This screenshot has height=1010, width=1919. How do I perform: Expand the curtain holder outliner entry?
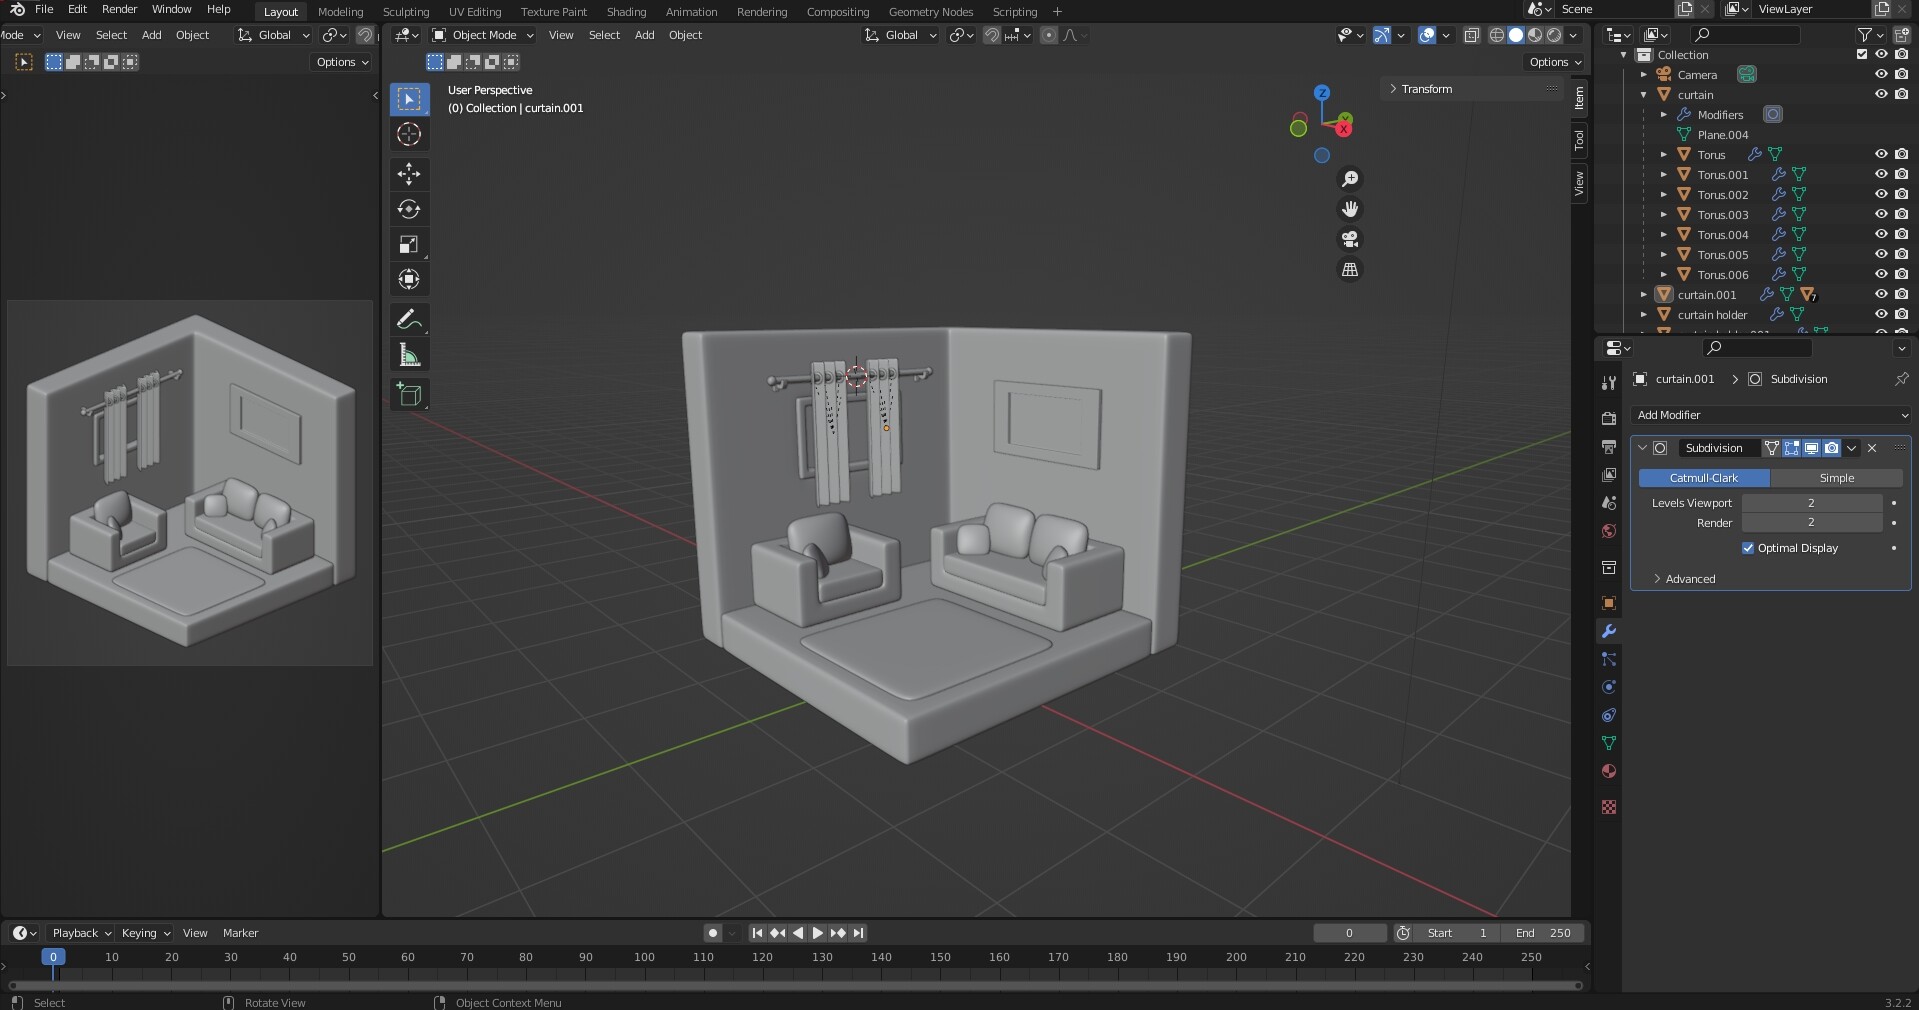coord(1643,314)
